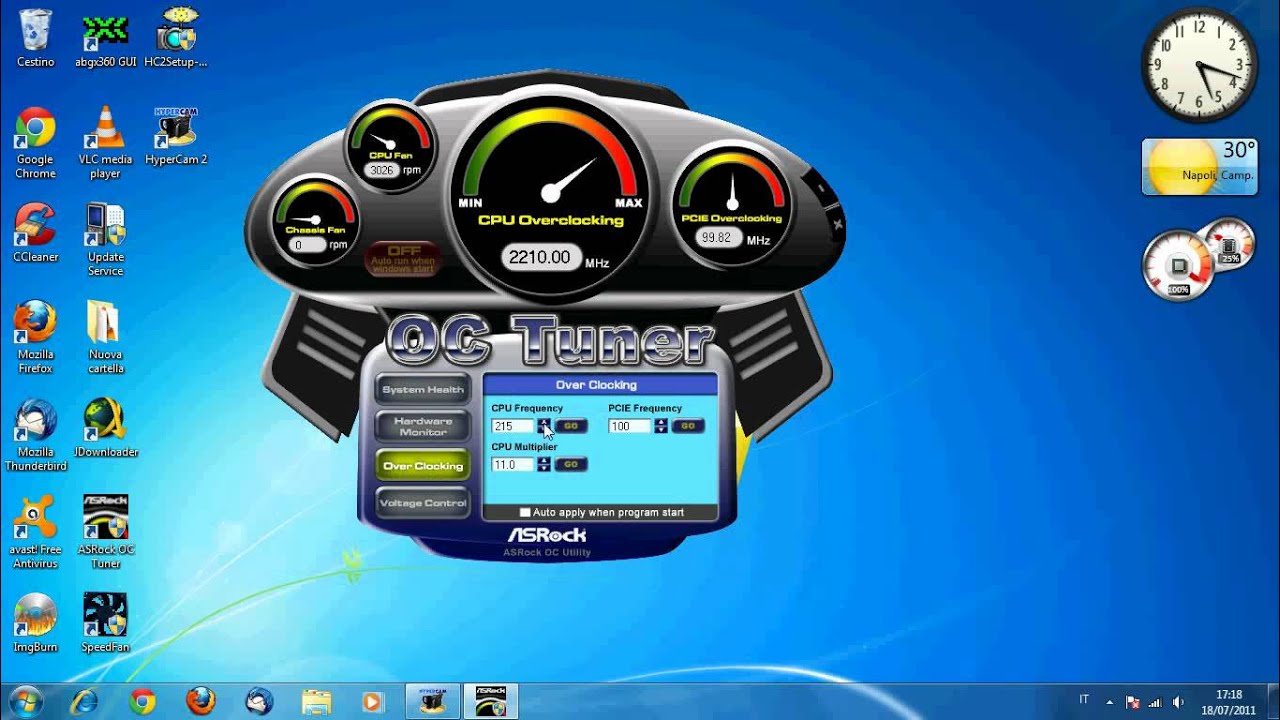Open Google Chrome desktop shortcut
This screenshot has width=1280, height=720.
(x=35, y=143)
